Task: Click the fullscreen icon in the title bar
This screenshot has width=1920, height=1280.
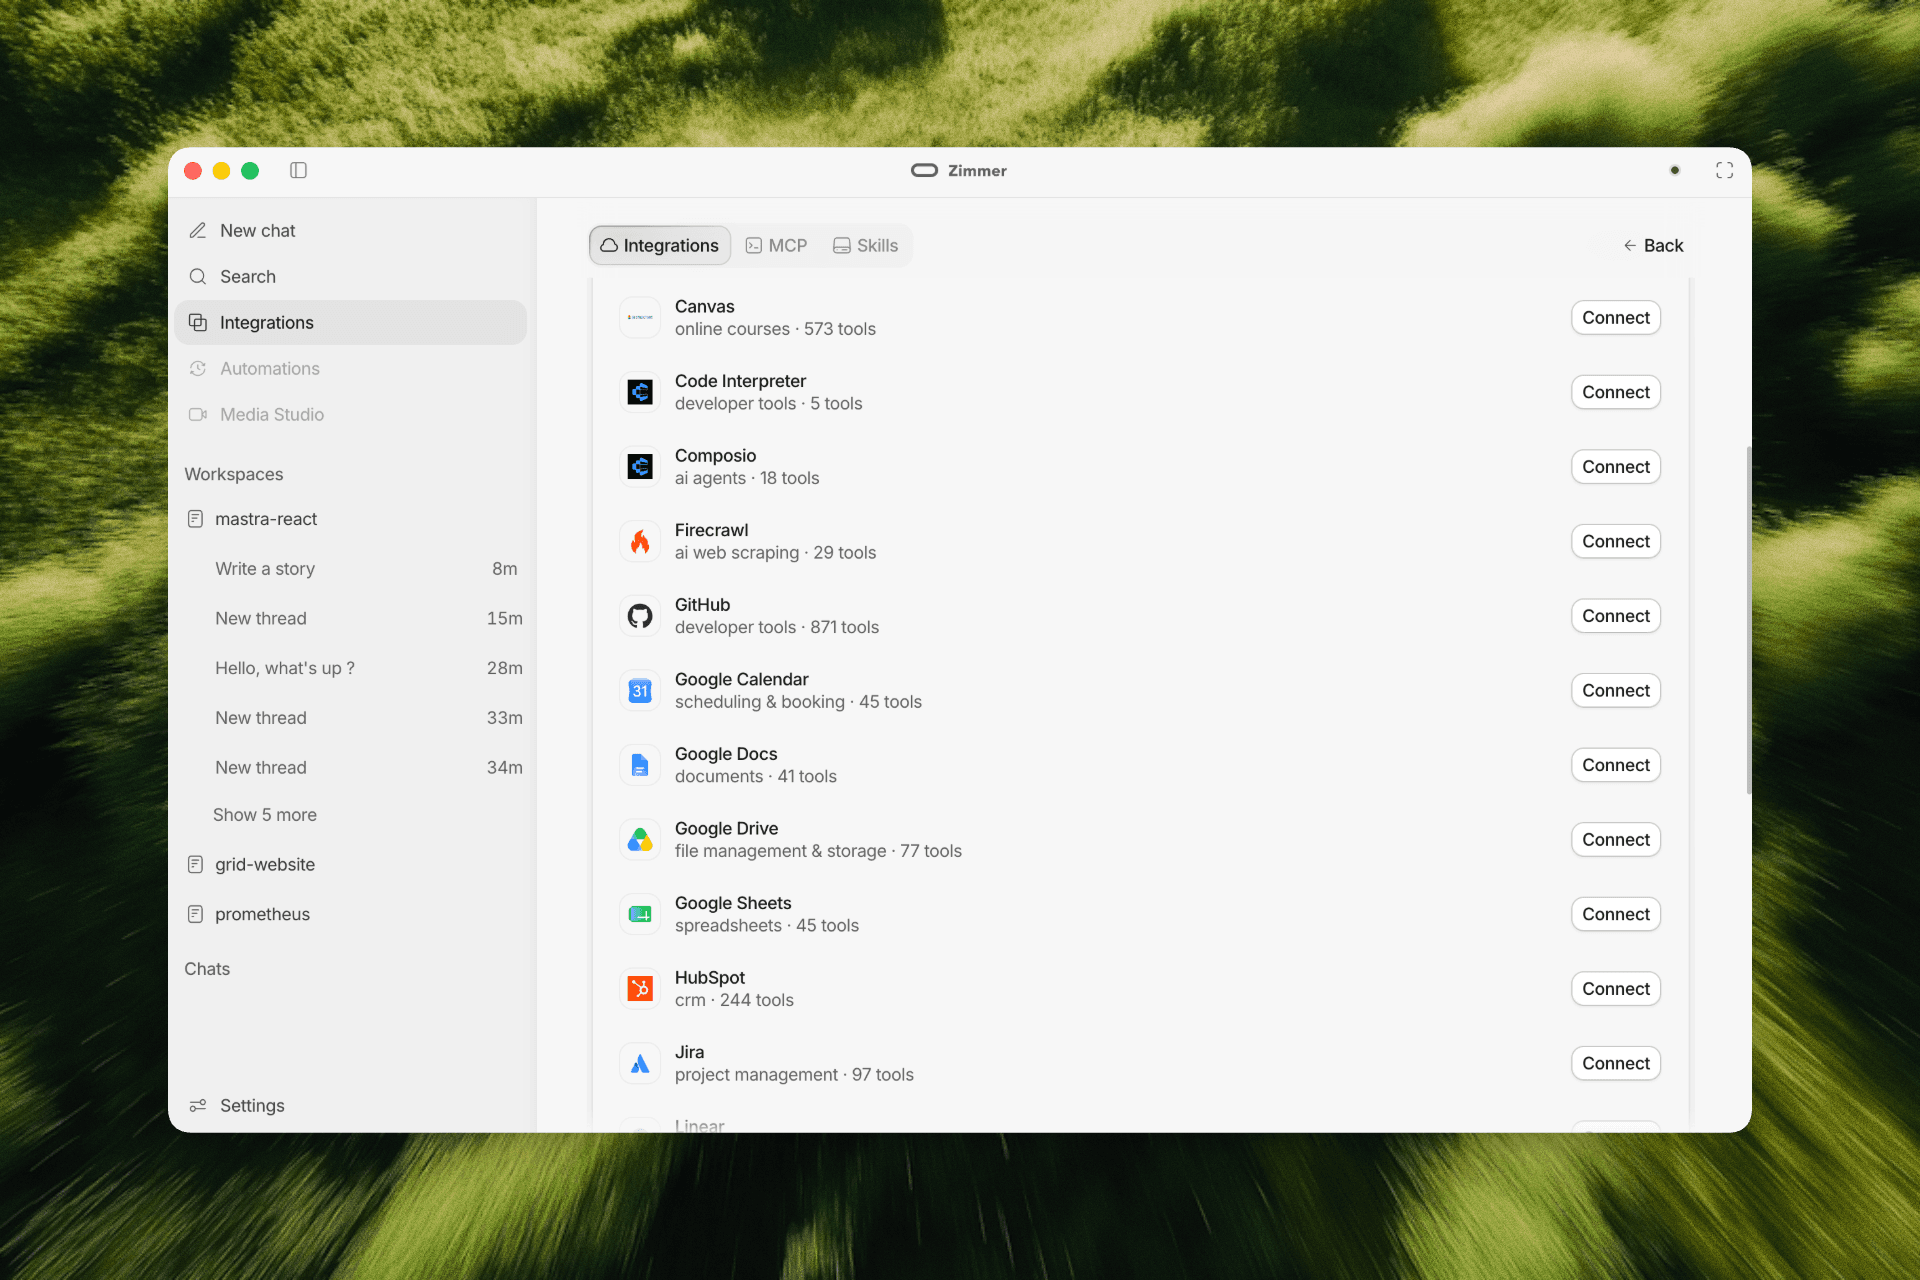Action: pyautogui.click(x=1724, y=170)
